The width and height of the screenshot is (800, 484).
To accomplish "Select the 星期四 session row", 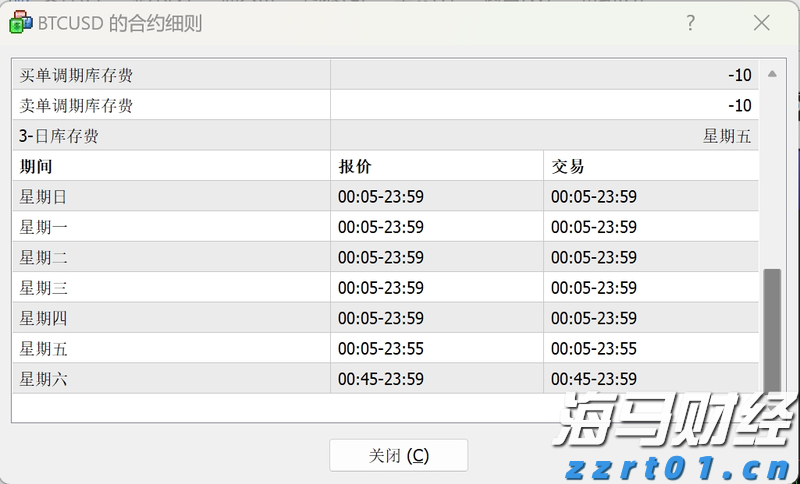I will 43,318.
